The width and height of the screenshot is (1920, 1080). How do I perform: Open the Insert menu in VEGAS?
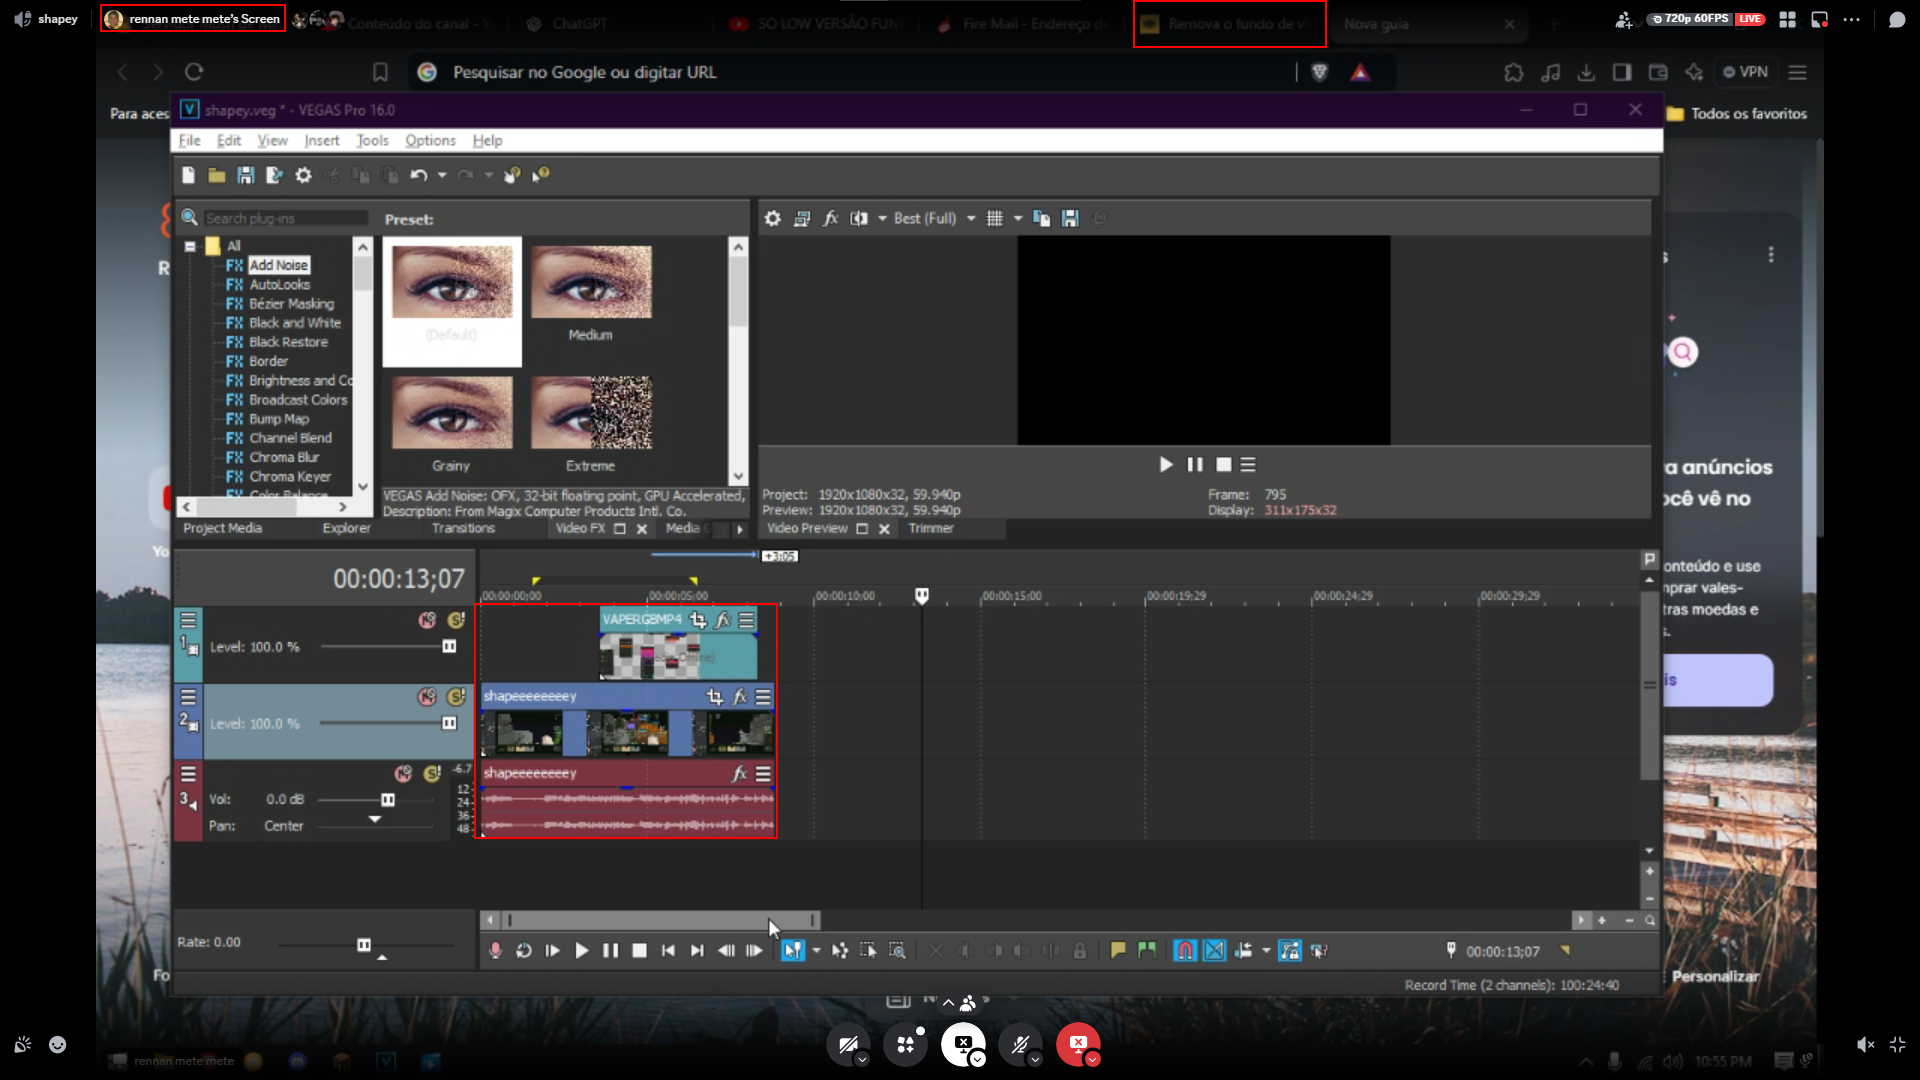(322, 140)
